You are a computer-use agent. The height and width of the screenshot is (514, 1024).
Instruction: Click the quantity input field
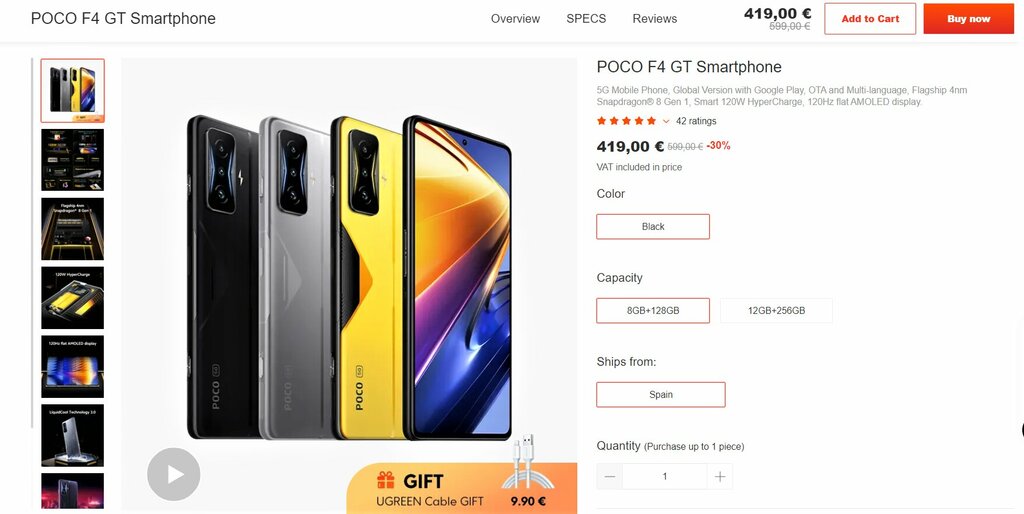(x=664, y=477)
